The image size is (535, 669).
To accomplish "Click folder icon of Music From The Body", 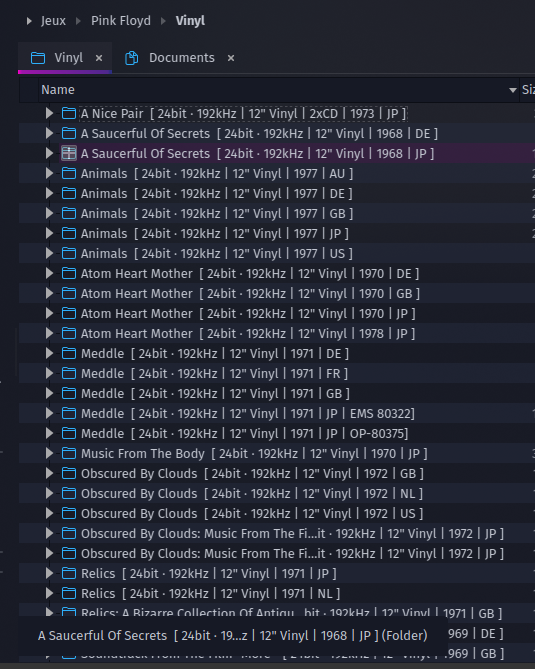I will pos(69,454).
